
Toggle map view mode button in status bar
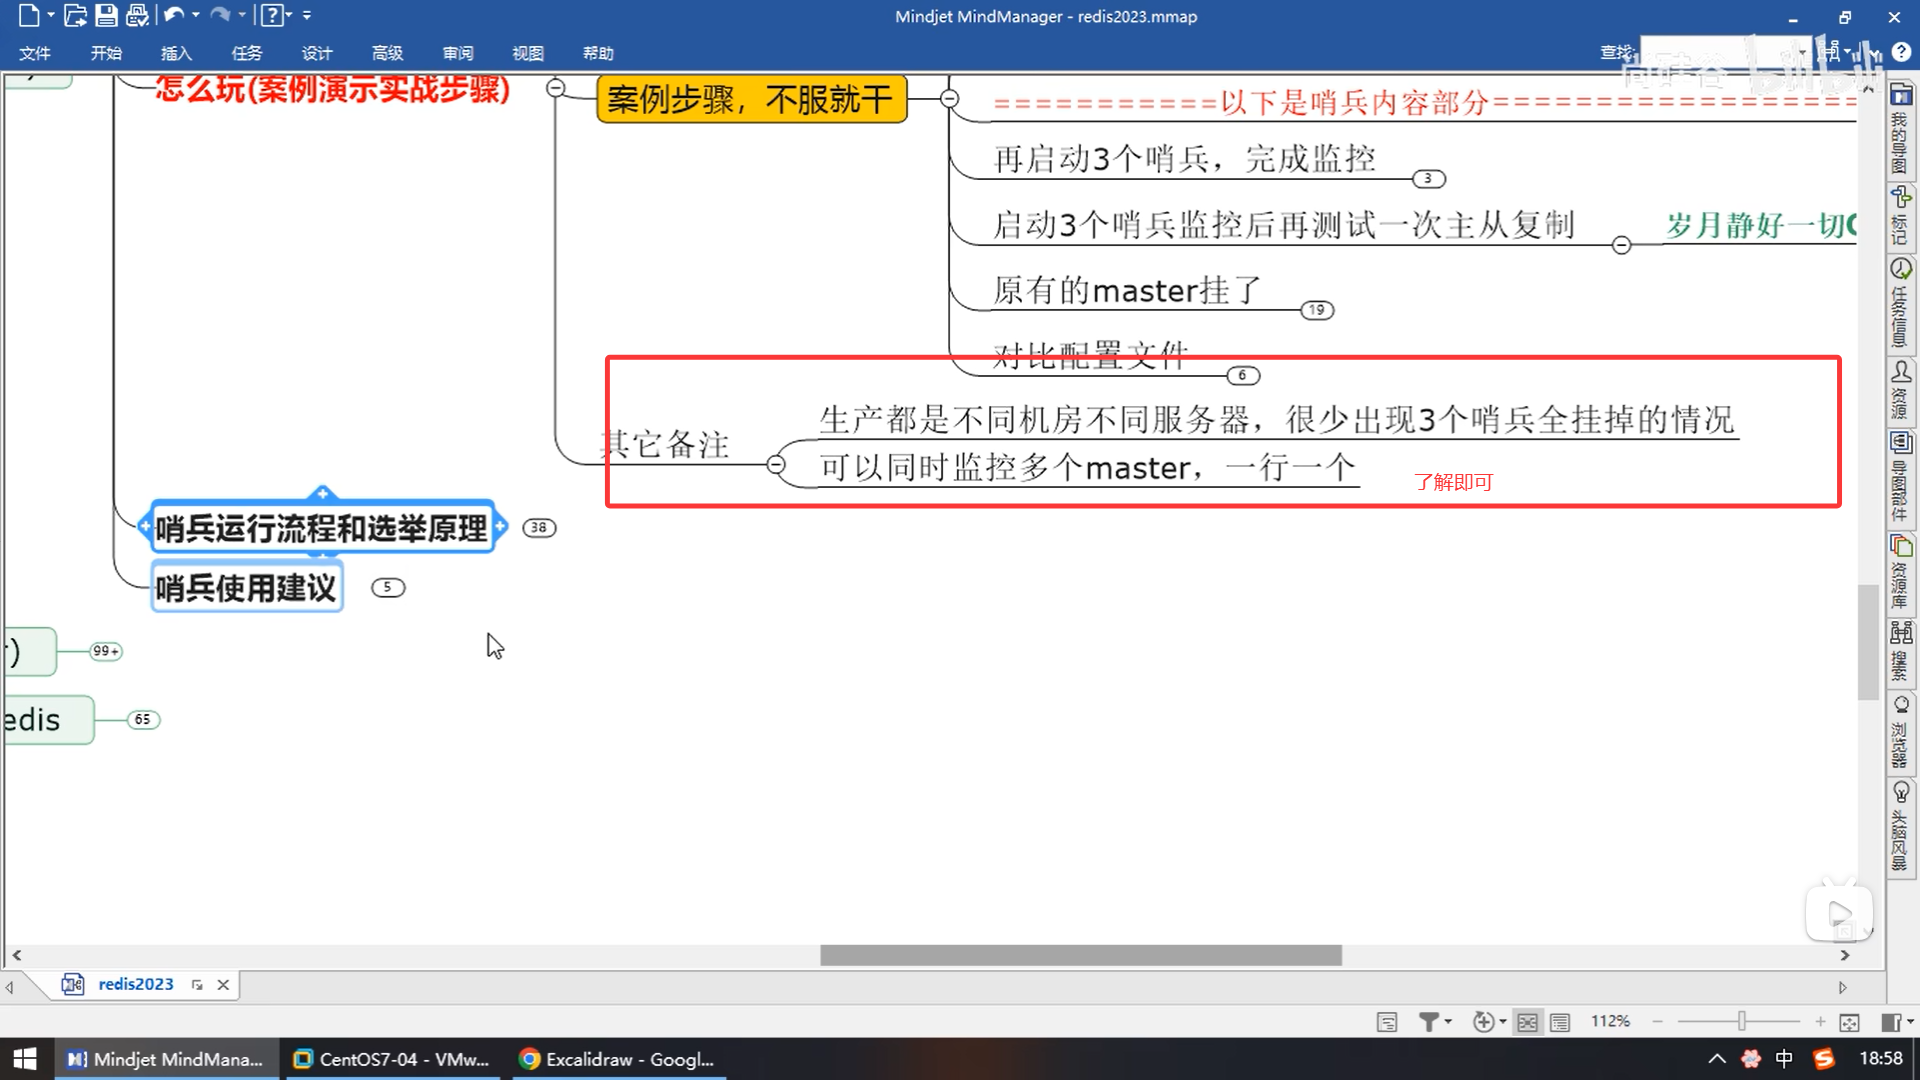(x=1527, y=1021)
